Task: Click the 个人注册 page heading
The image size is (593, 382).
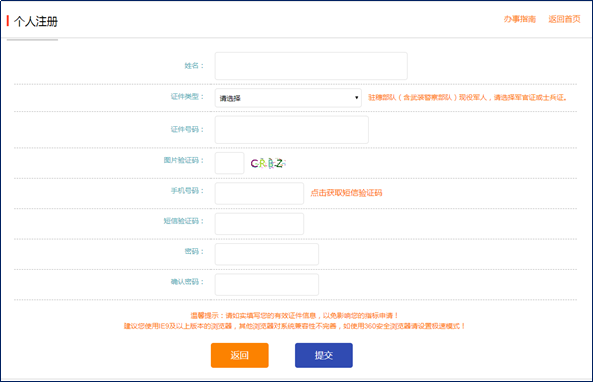Action: point(36,22)
